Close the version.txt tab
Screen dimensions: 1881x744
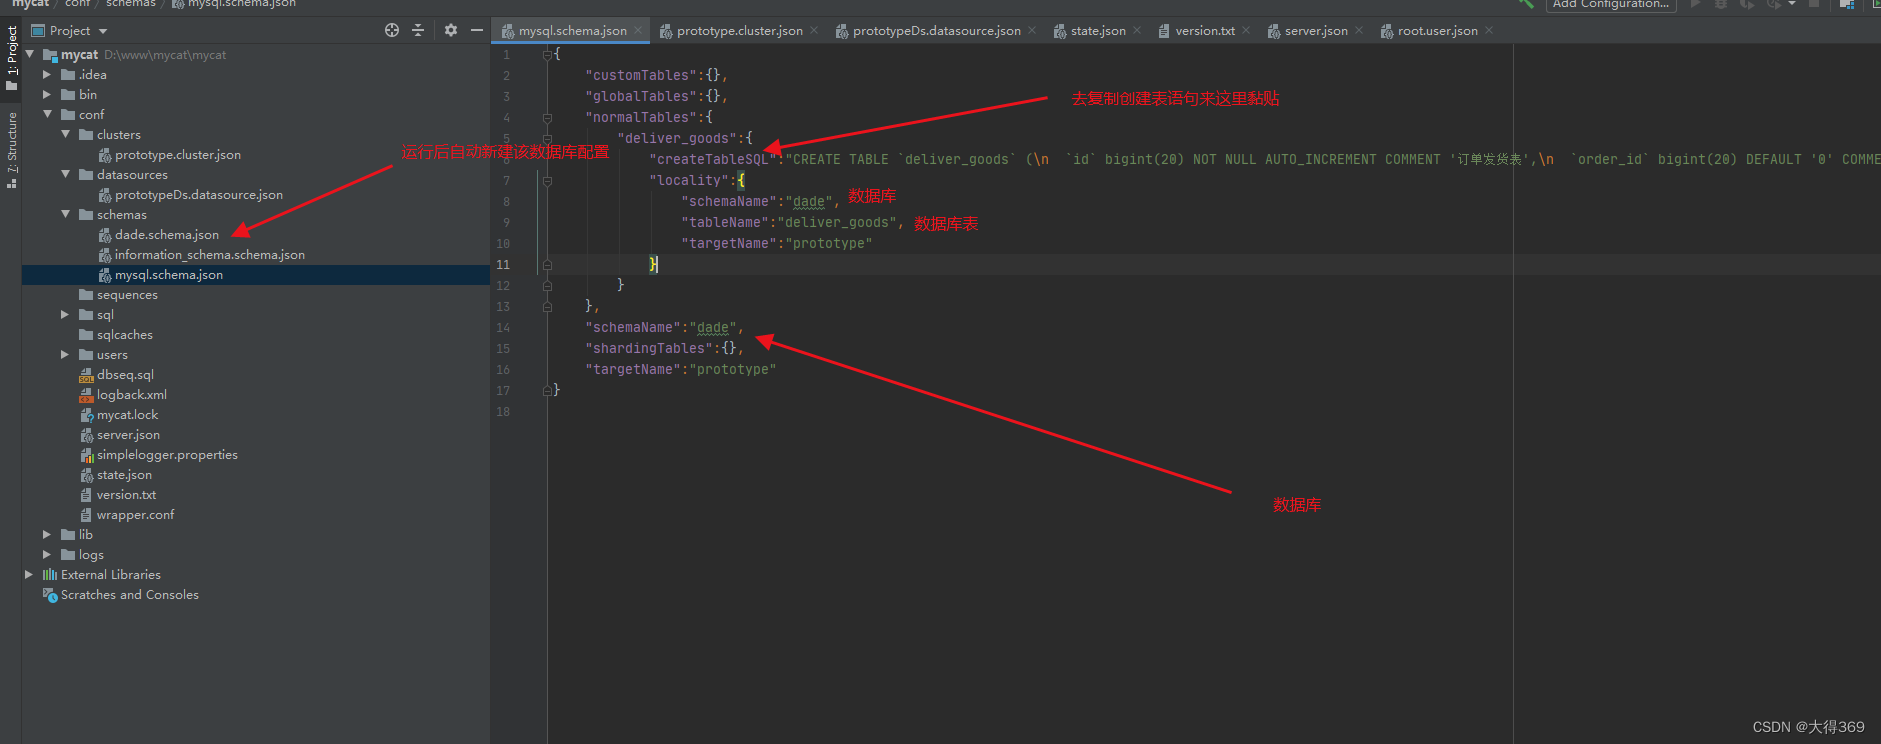[1246, 31]
